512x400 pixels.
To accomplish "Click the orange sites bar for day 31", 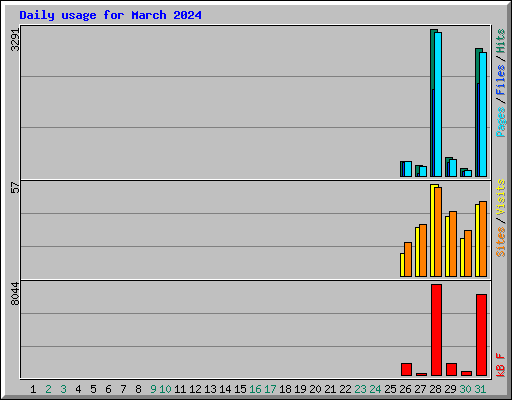I will (x=483, y=239).
